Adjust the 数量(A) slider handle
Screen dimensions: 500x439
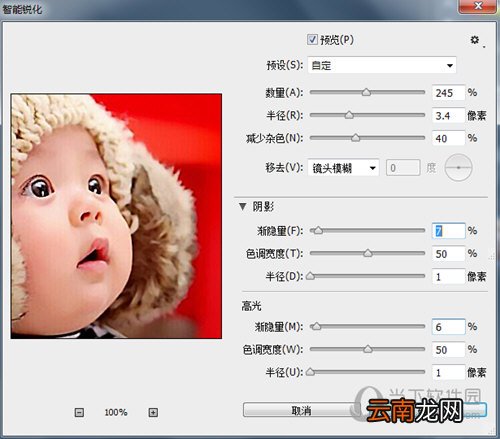366,92
